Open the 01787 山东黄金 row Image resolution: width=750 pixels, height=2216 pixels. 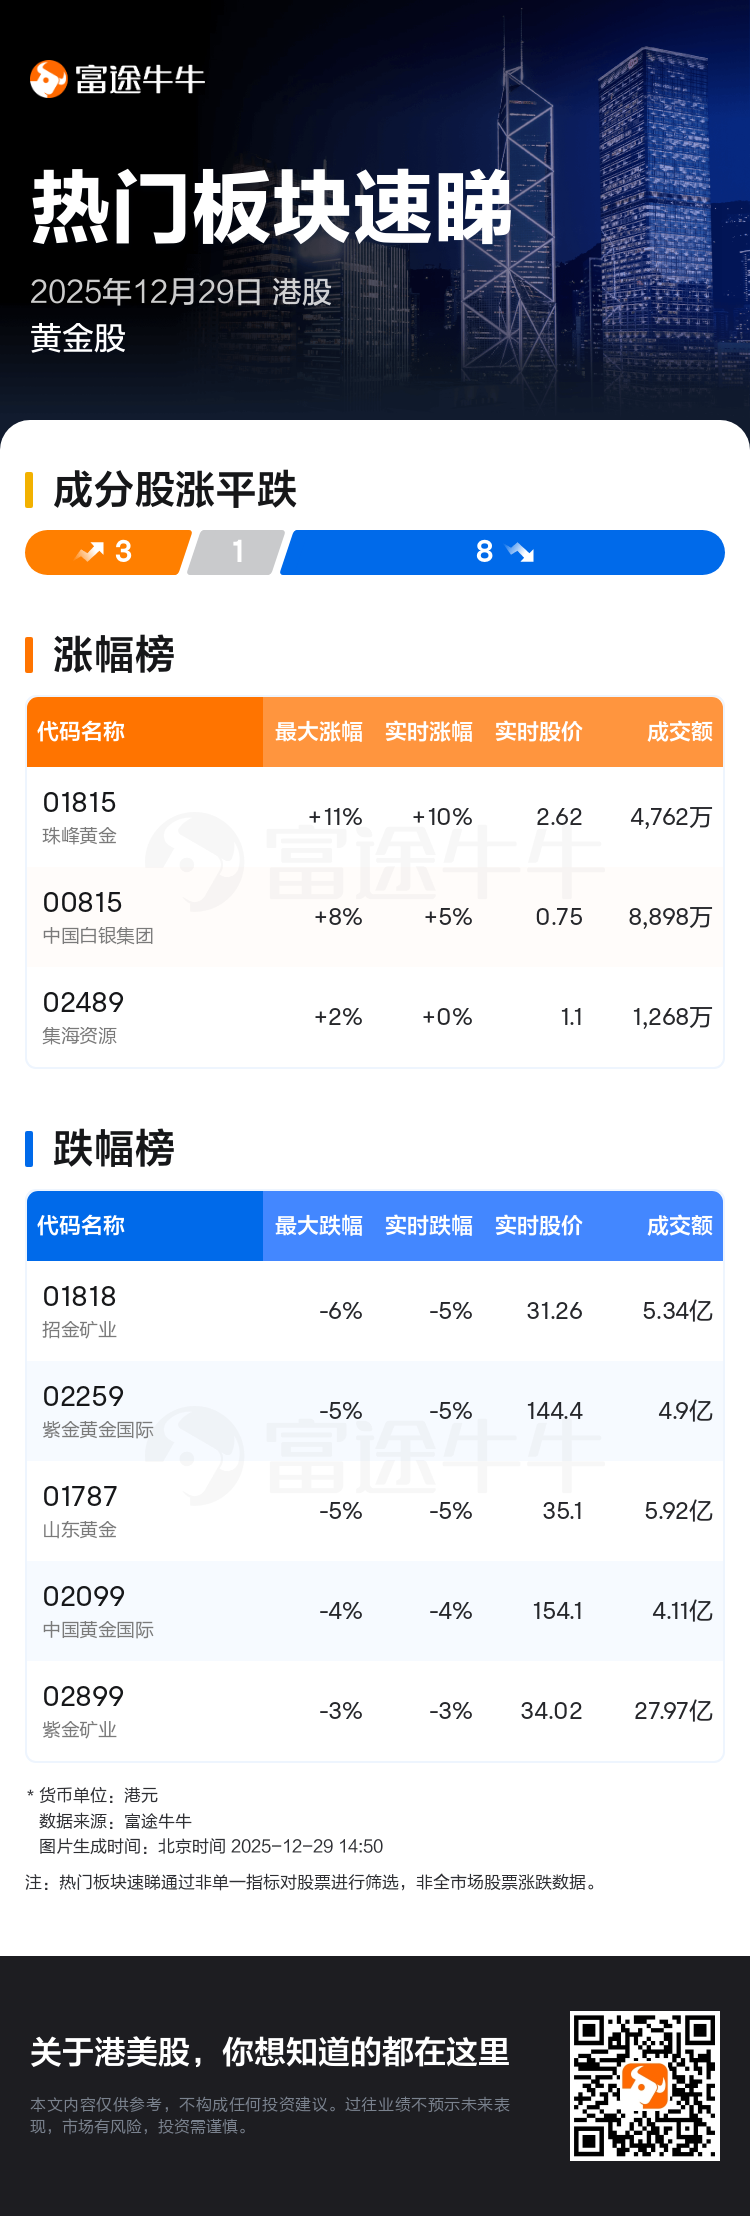click(375, 1511)
